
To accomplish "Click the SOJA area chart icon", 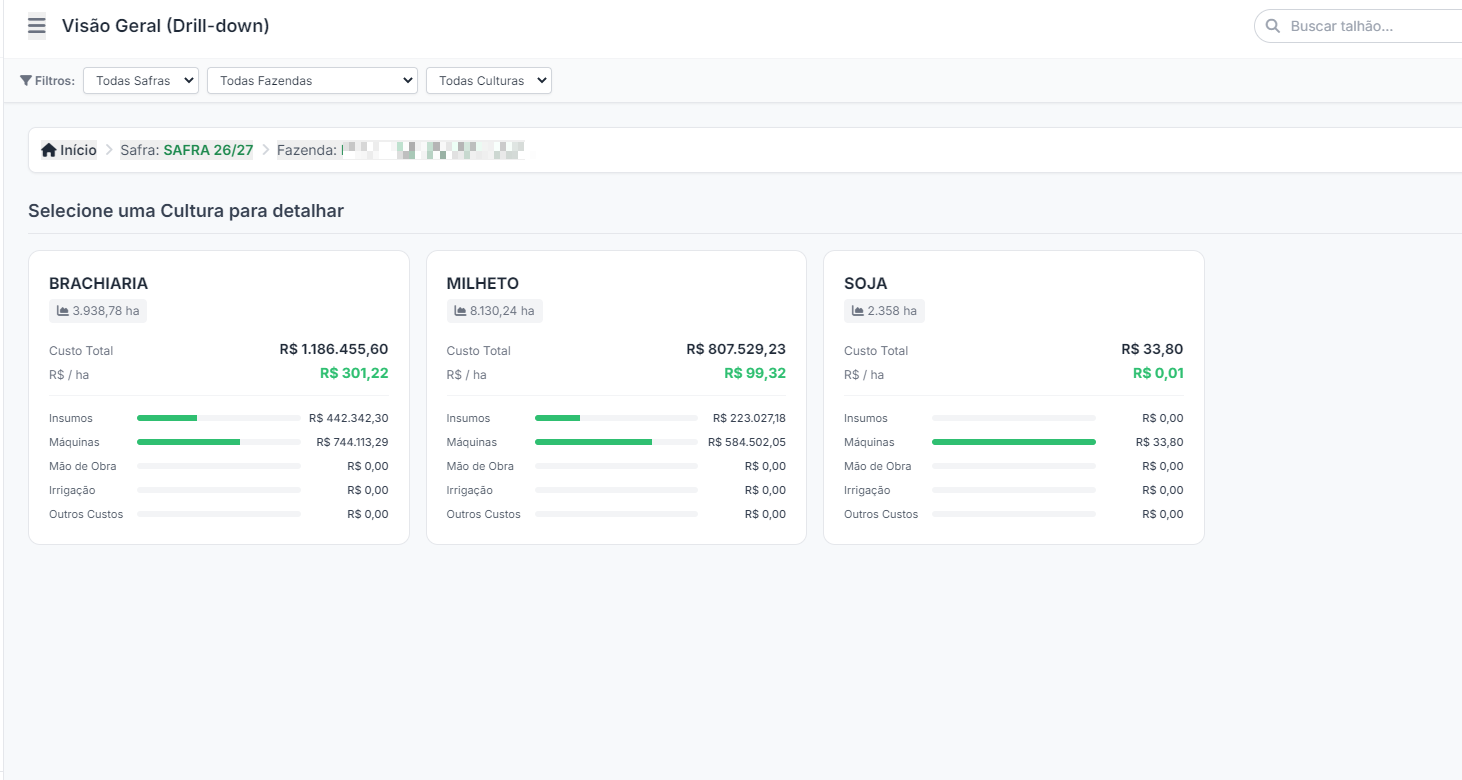I will tap(858, 311).
